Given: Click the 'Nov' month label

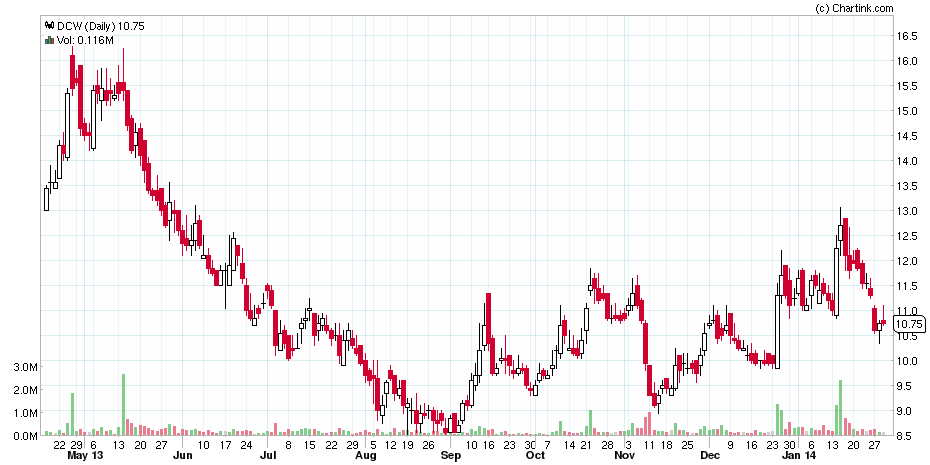Looking at the screenshot, I should point(626,456).
